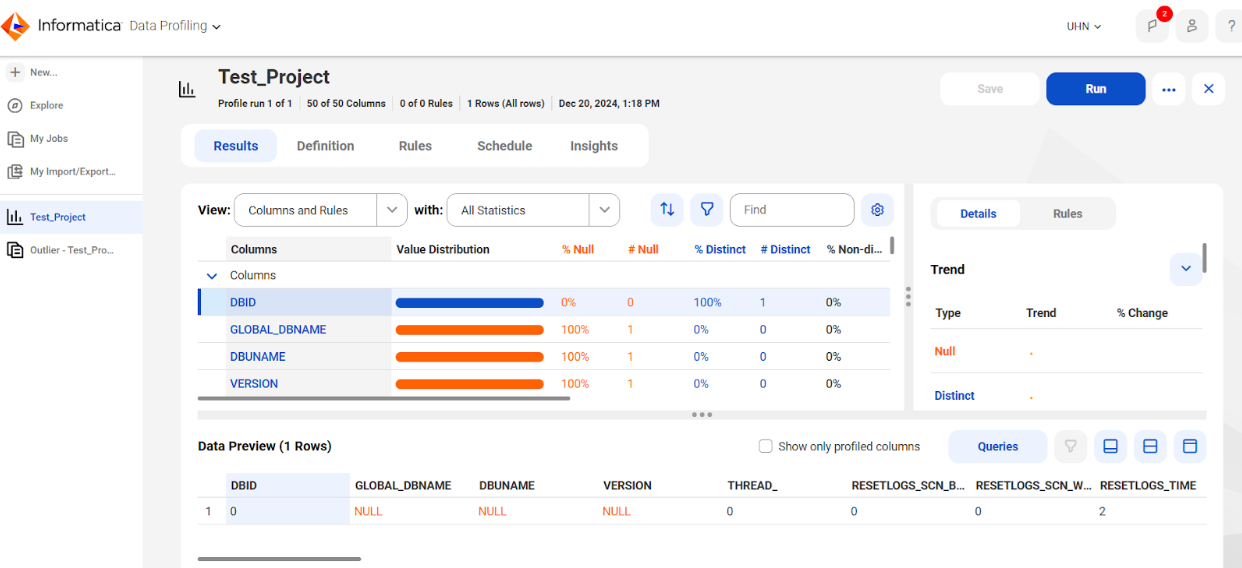1242x568 pixels.
Task: Click the GLOBAL_DBNAME orange distribution bar
Action: (470, 329)
